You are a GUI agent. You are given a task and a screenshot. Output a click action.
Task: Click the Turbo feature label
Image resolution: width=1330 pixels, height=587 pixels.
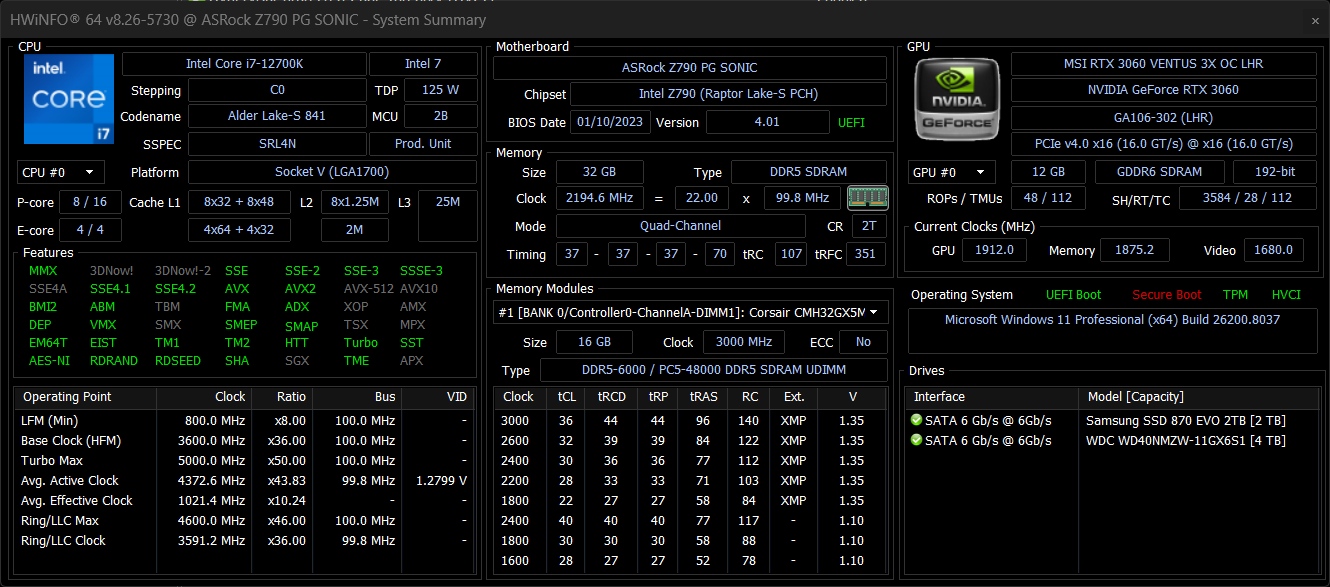pyautogui.click(x=361, y=343)
